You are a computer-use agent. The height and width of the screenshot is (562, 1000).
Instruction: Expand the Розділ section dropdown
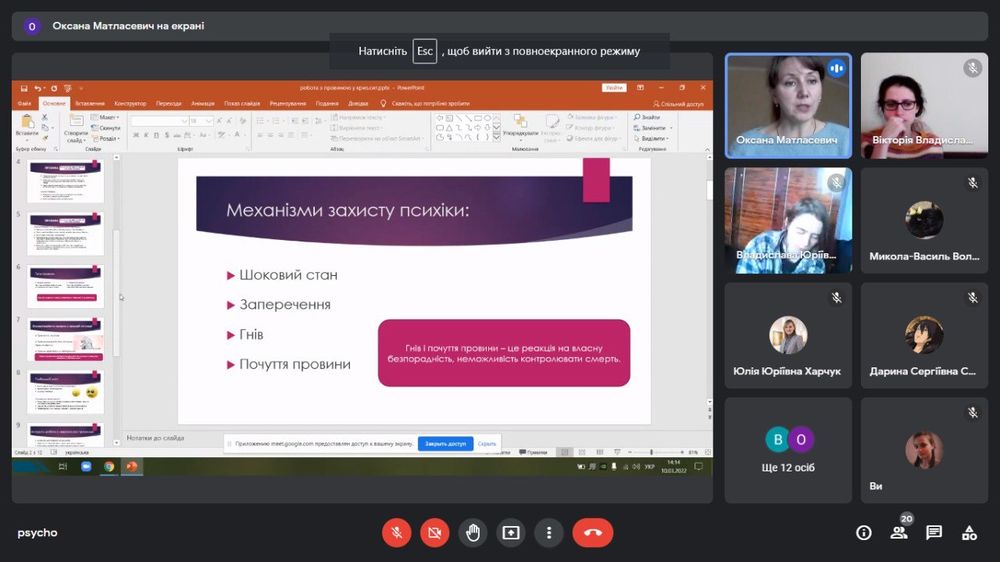click(x=105, y=138)
